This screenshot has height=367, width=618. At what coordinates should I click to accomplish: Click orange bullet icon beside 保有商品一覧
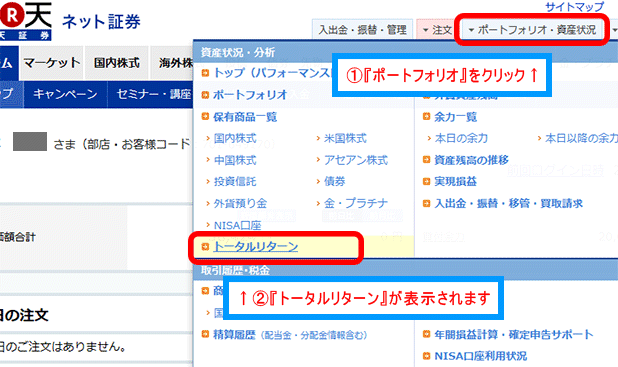pyautogui.click(x=205, y=116)
